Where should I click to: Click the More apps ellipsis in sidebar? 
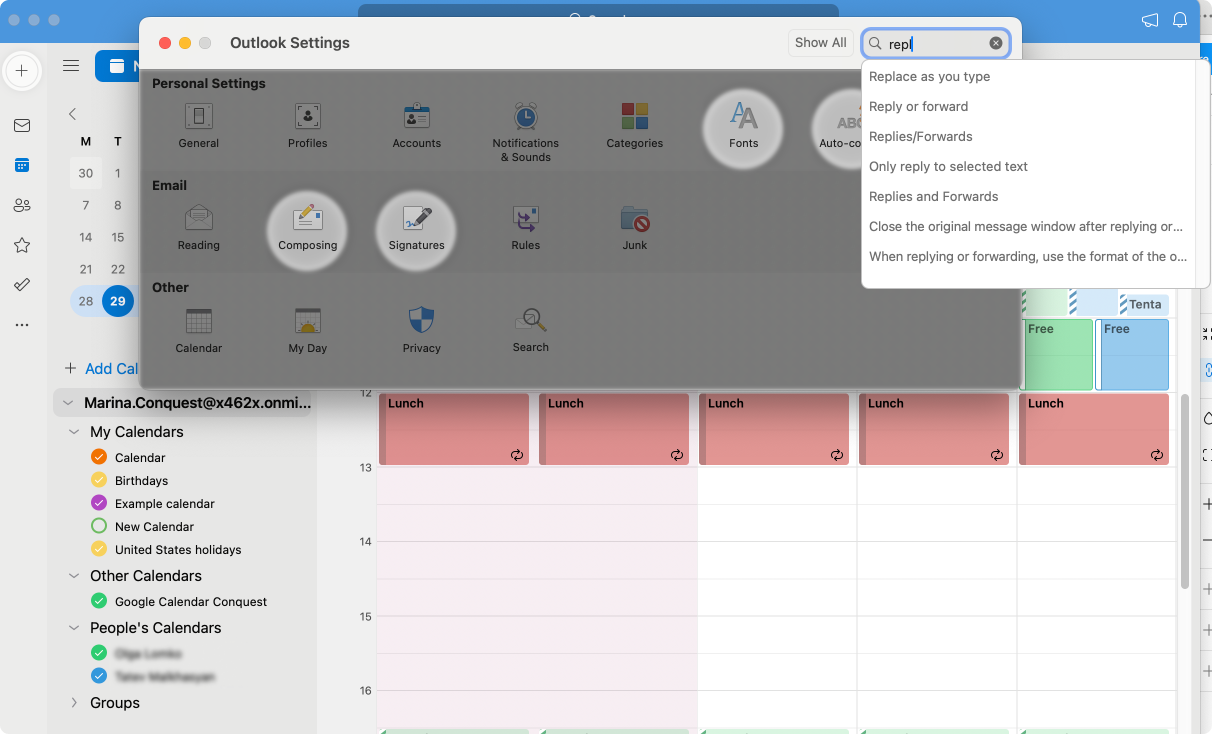[22, 325]
